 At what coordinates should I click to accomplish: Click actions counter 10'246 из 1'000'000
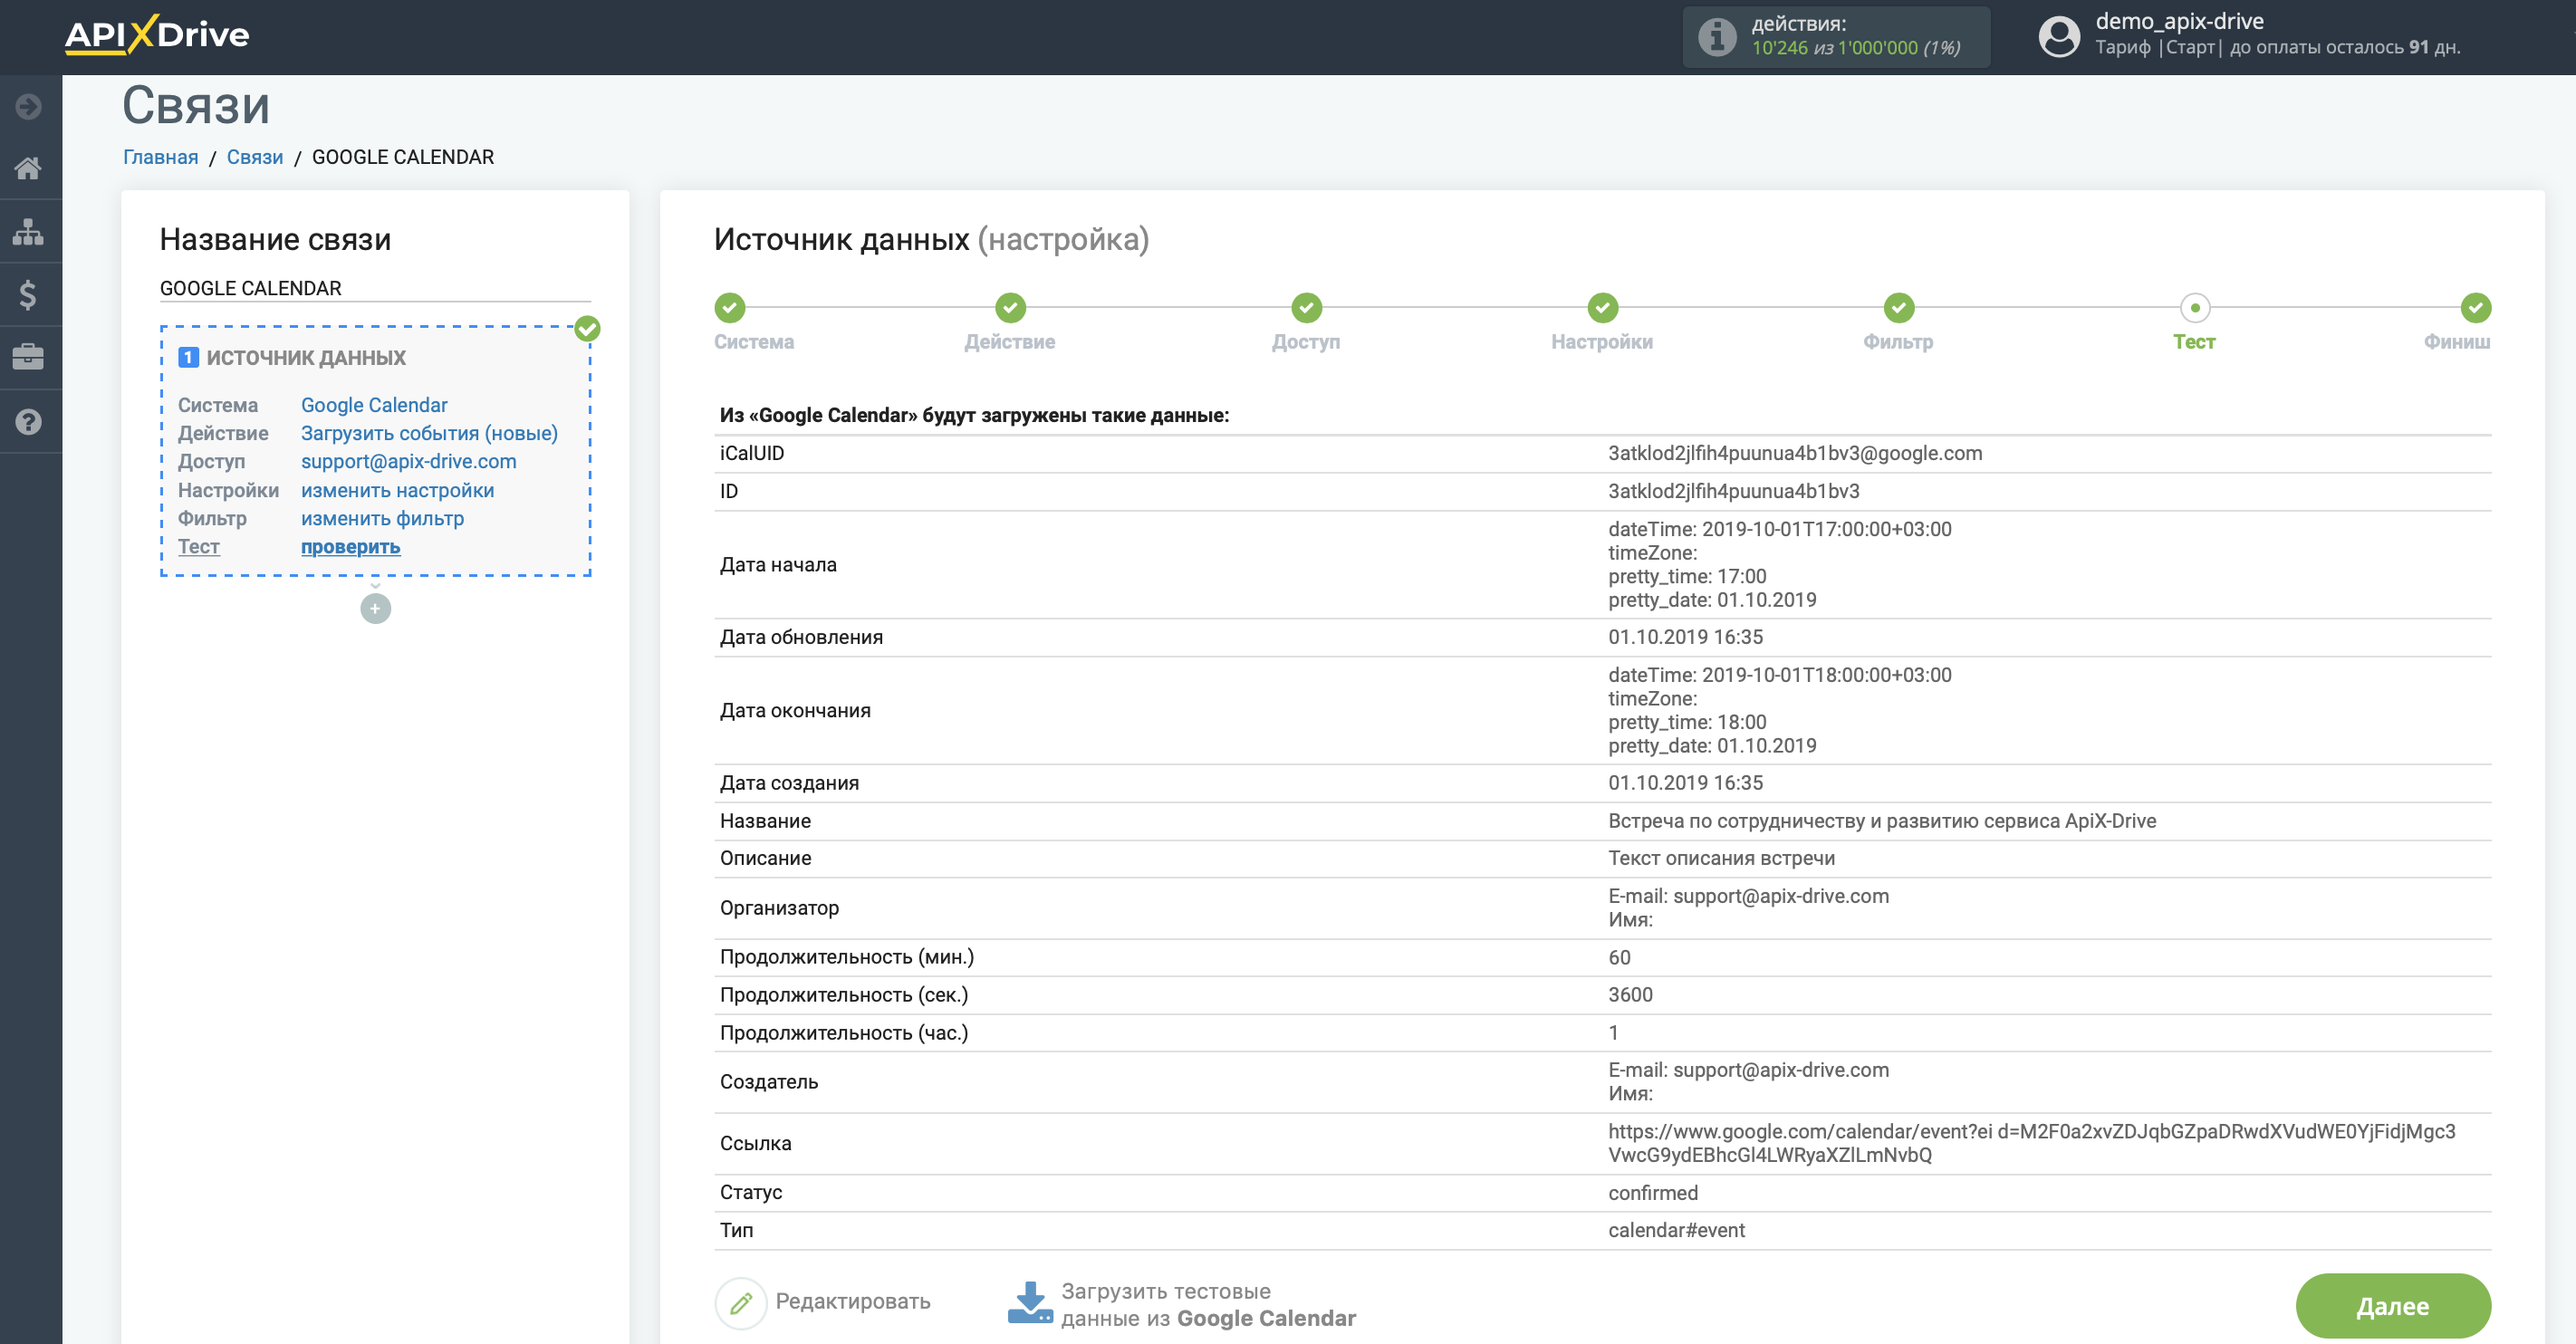[x=1855, y=48]
